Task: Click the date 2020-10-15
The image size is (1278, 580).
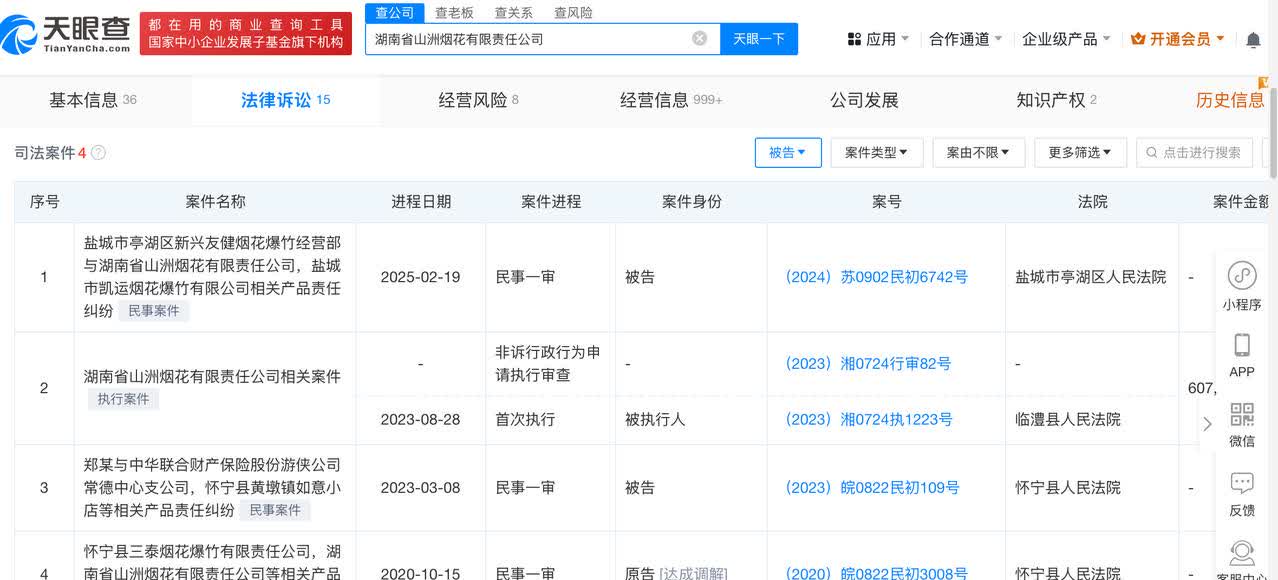Action: [x=420, y=573]
